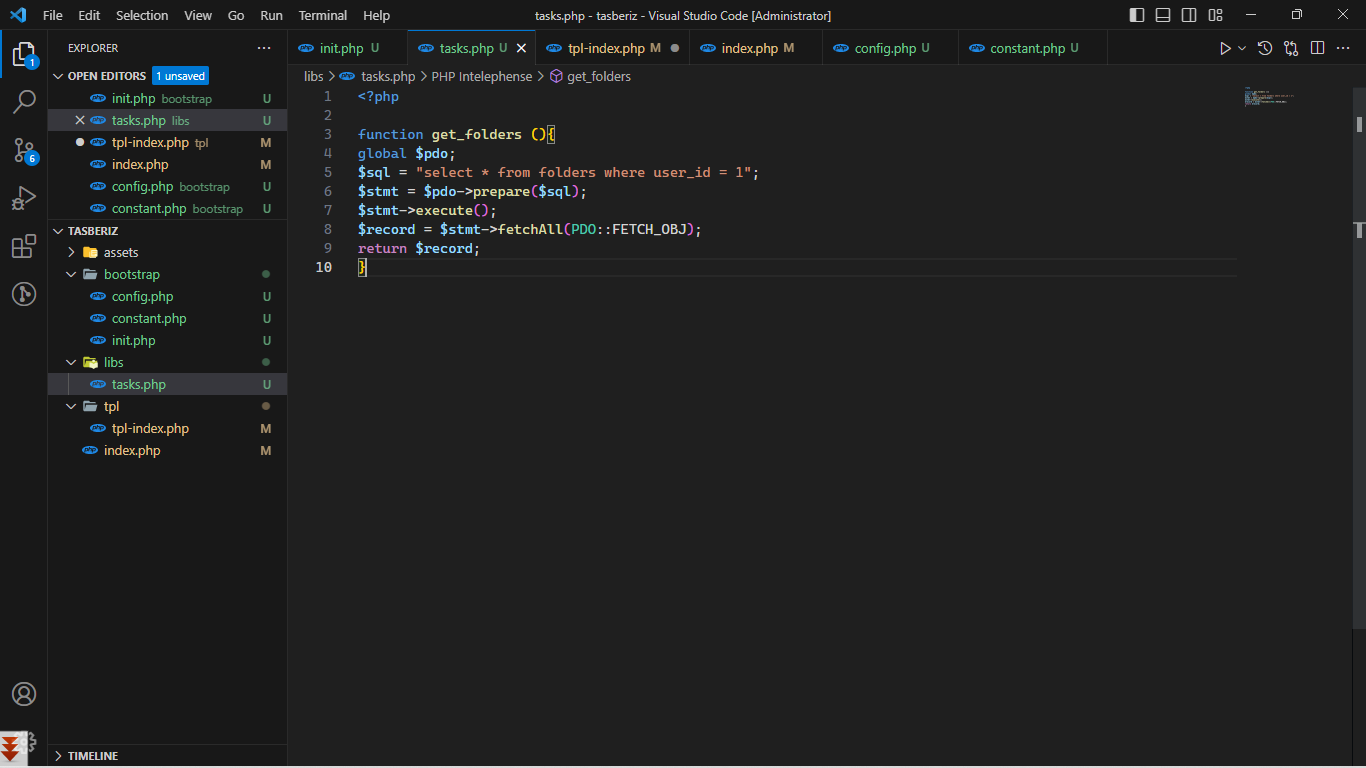
Task: Open index.php in the TASBERIZ file tree
Action: click(167, 450)
